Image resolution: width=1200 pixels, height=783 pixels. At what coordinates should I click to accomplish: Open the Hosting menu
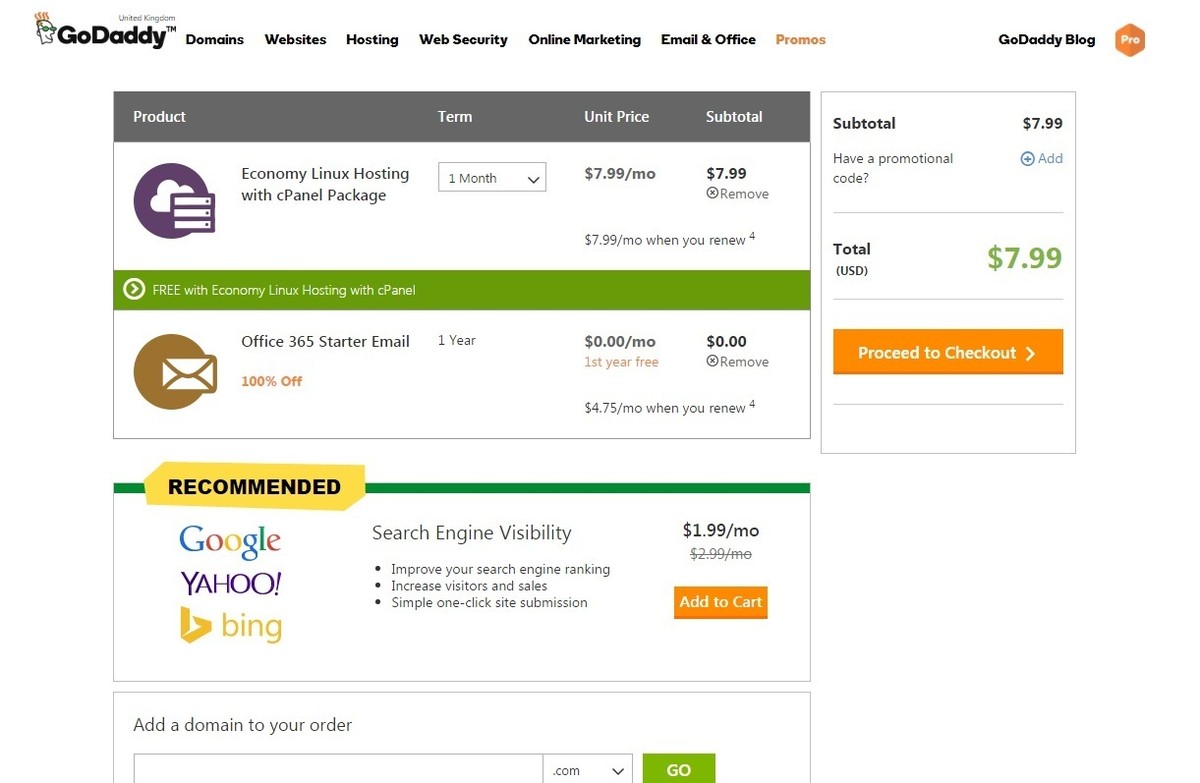(372, 40)
